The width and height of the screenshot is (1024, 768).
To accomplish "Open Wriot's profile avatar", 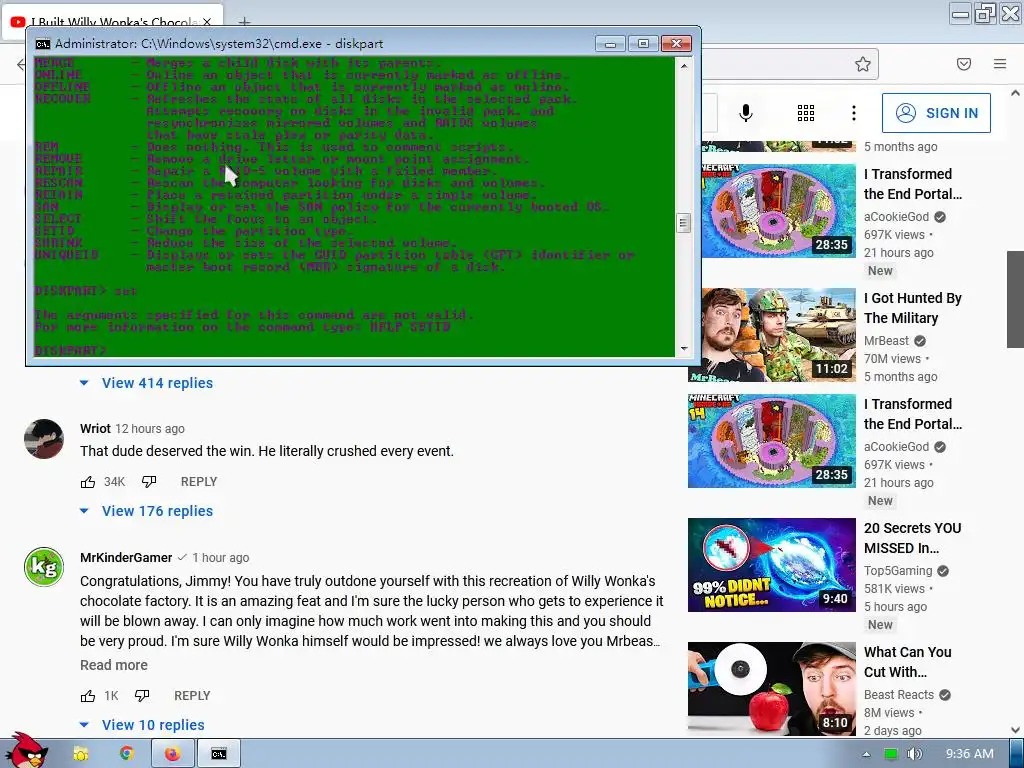I will click(44, 439).
